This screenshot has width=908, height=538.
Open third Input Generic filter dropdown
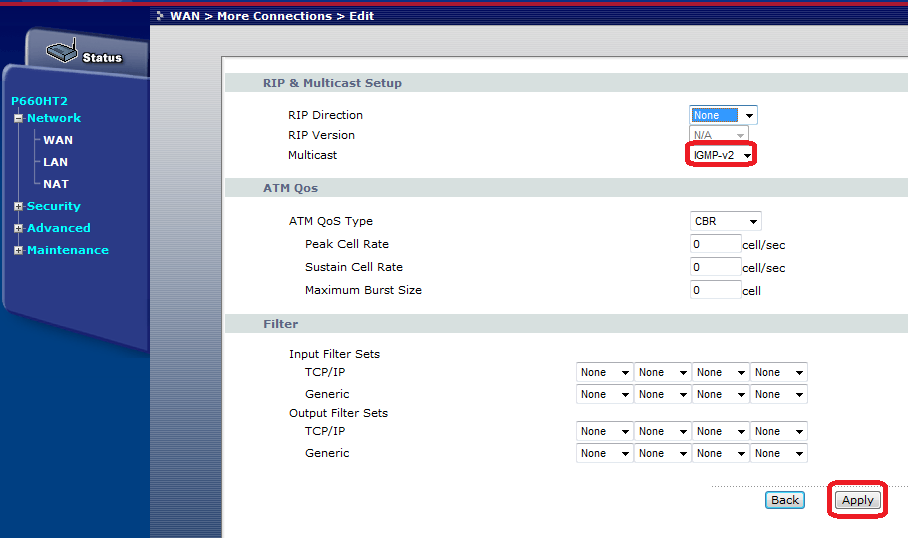pyautogui.click(x=720, y=394)
